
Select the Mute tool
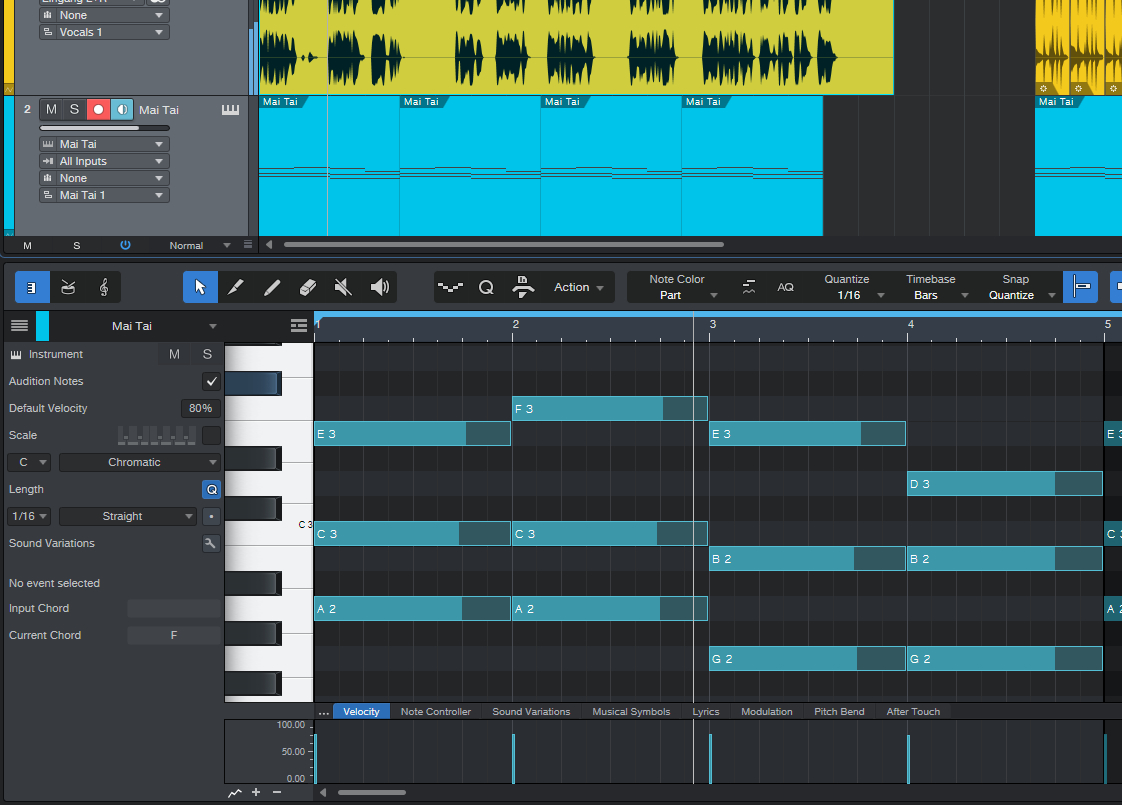tap(343, 288)
